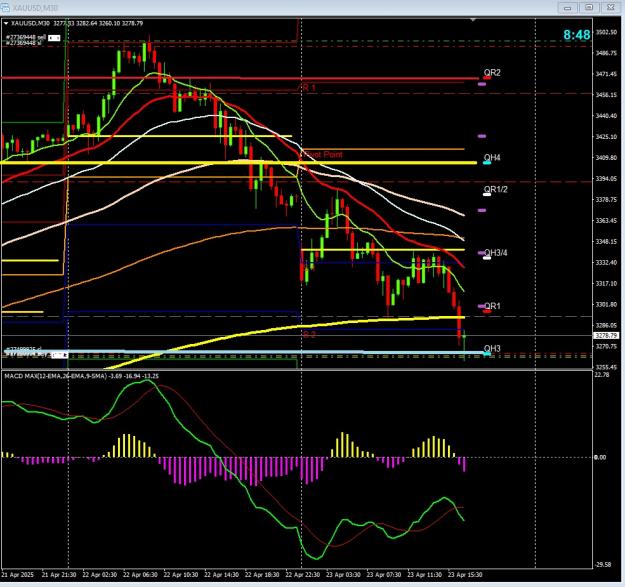Click the current price tag 3278.79
The width and height of the screenshot is (625, 587).
pos(606,336)
